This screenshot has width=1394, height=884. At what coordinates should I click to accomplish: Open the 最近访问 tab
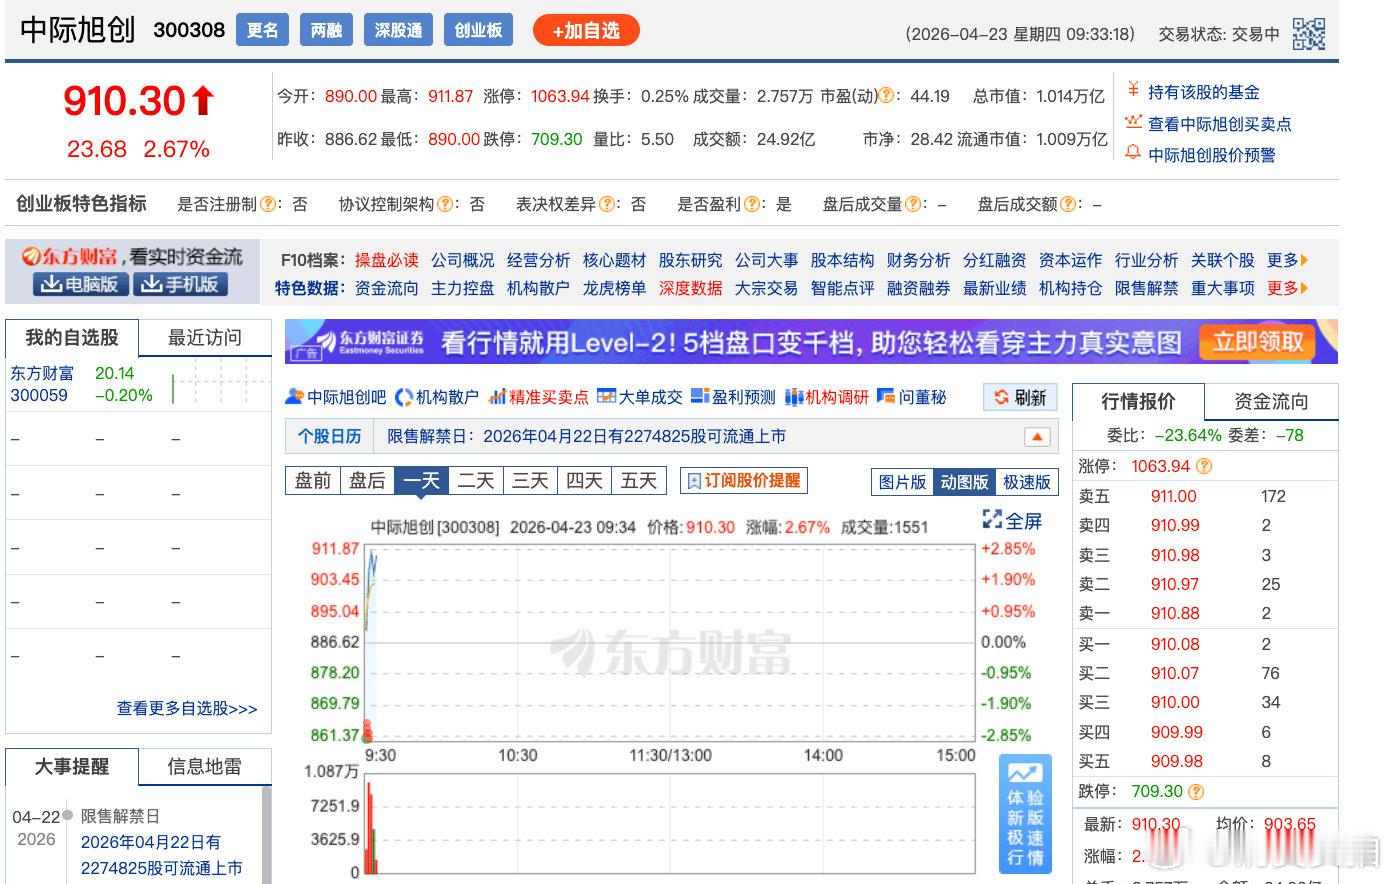(x=205, y=337)
